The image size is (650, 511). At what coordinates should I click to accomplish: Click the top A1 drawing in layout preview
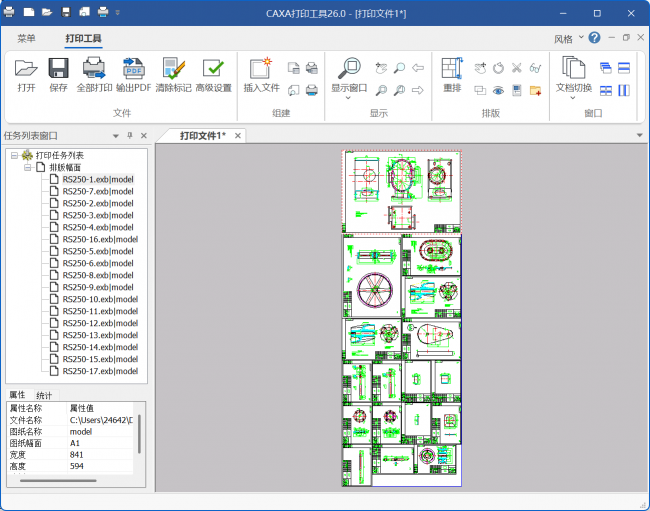click(x=401, y=192)
